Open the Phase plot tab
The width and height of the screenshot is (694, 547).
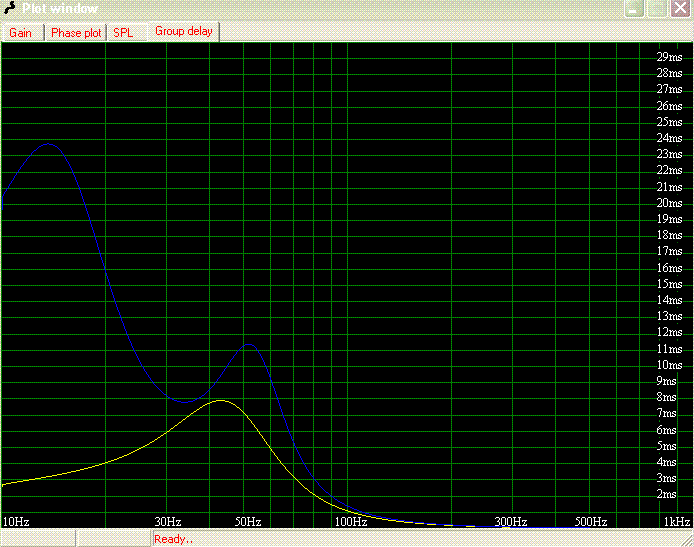76,33
